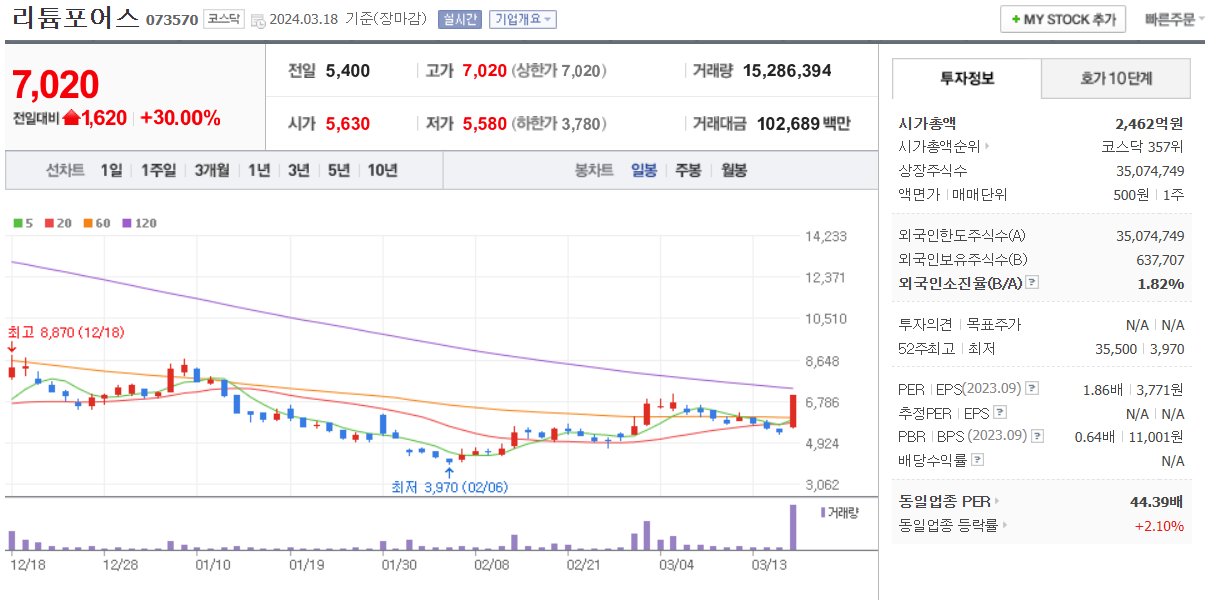Image resolution: width=1206 pixels, height=600 pixels.
Task: Click the 5-day moving average legend swatch
Action: (x=17, y=223)
